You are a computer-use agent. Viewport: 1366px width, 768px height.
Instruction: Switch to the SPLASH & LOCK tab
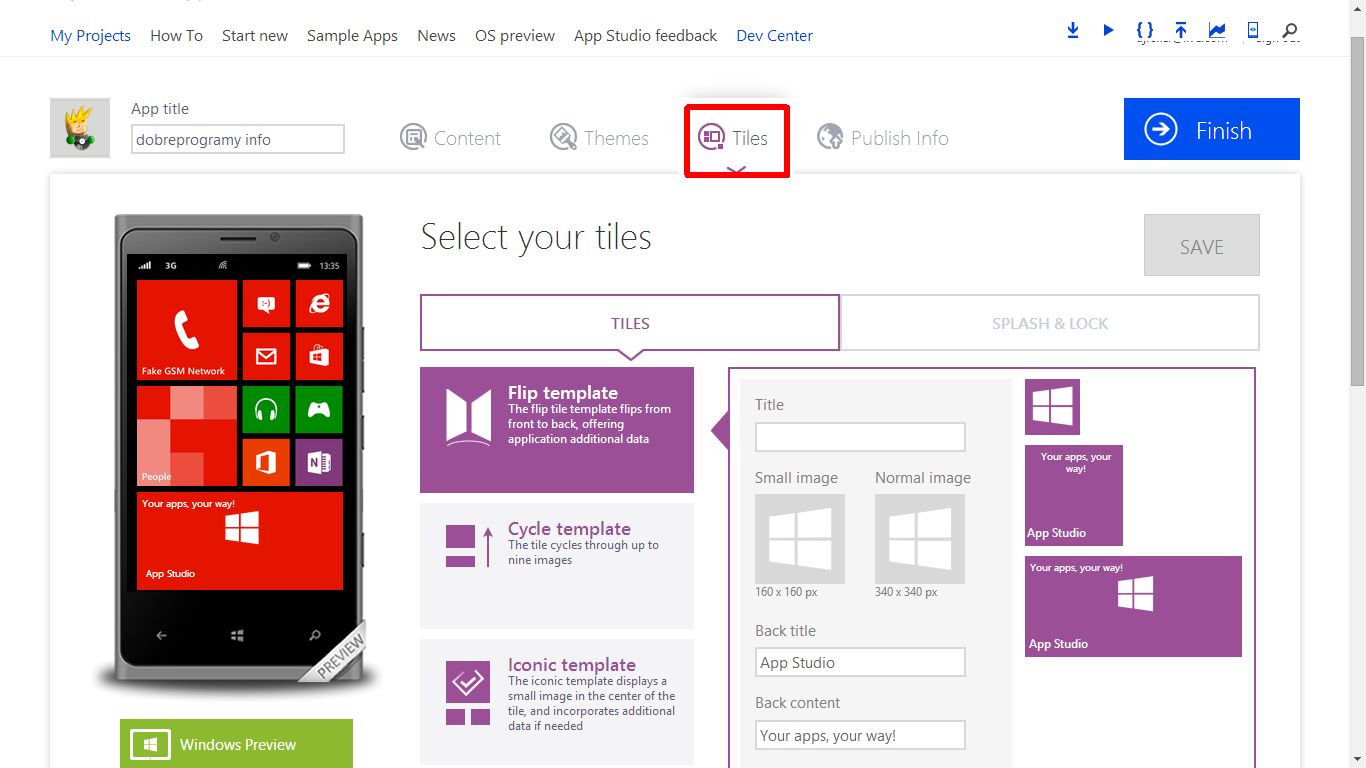1050,323
